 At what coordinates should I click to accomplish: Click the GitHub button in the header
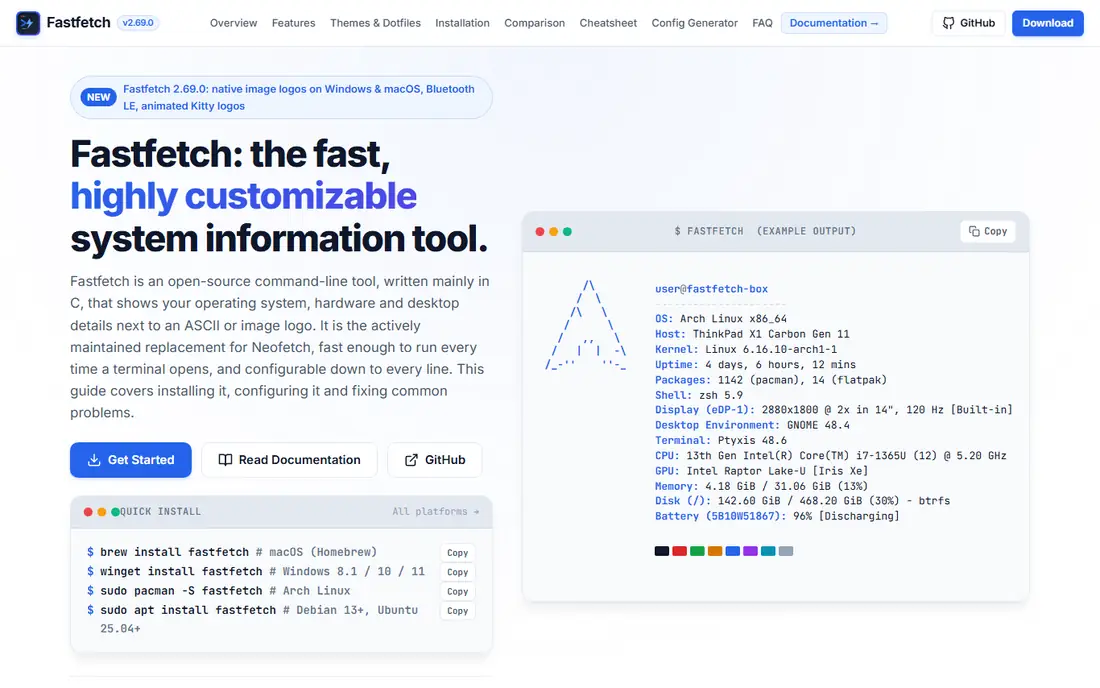coord(969,23)
